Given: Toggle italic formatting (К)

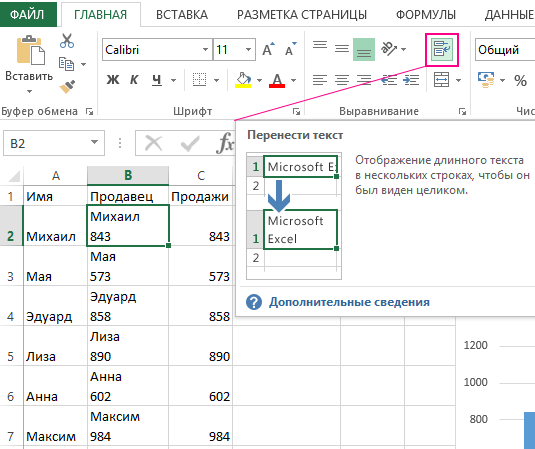Looking at the screenshot, I should point(134,80).
